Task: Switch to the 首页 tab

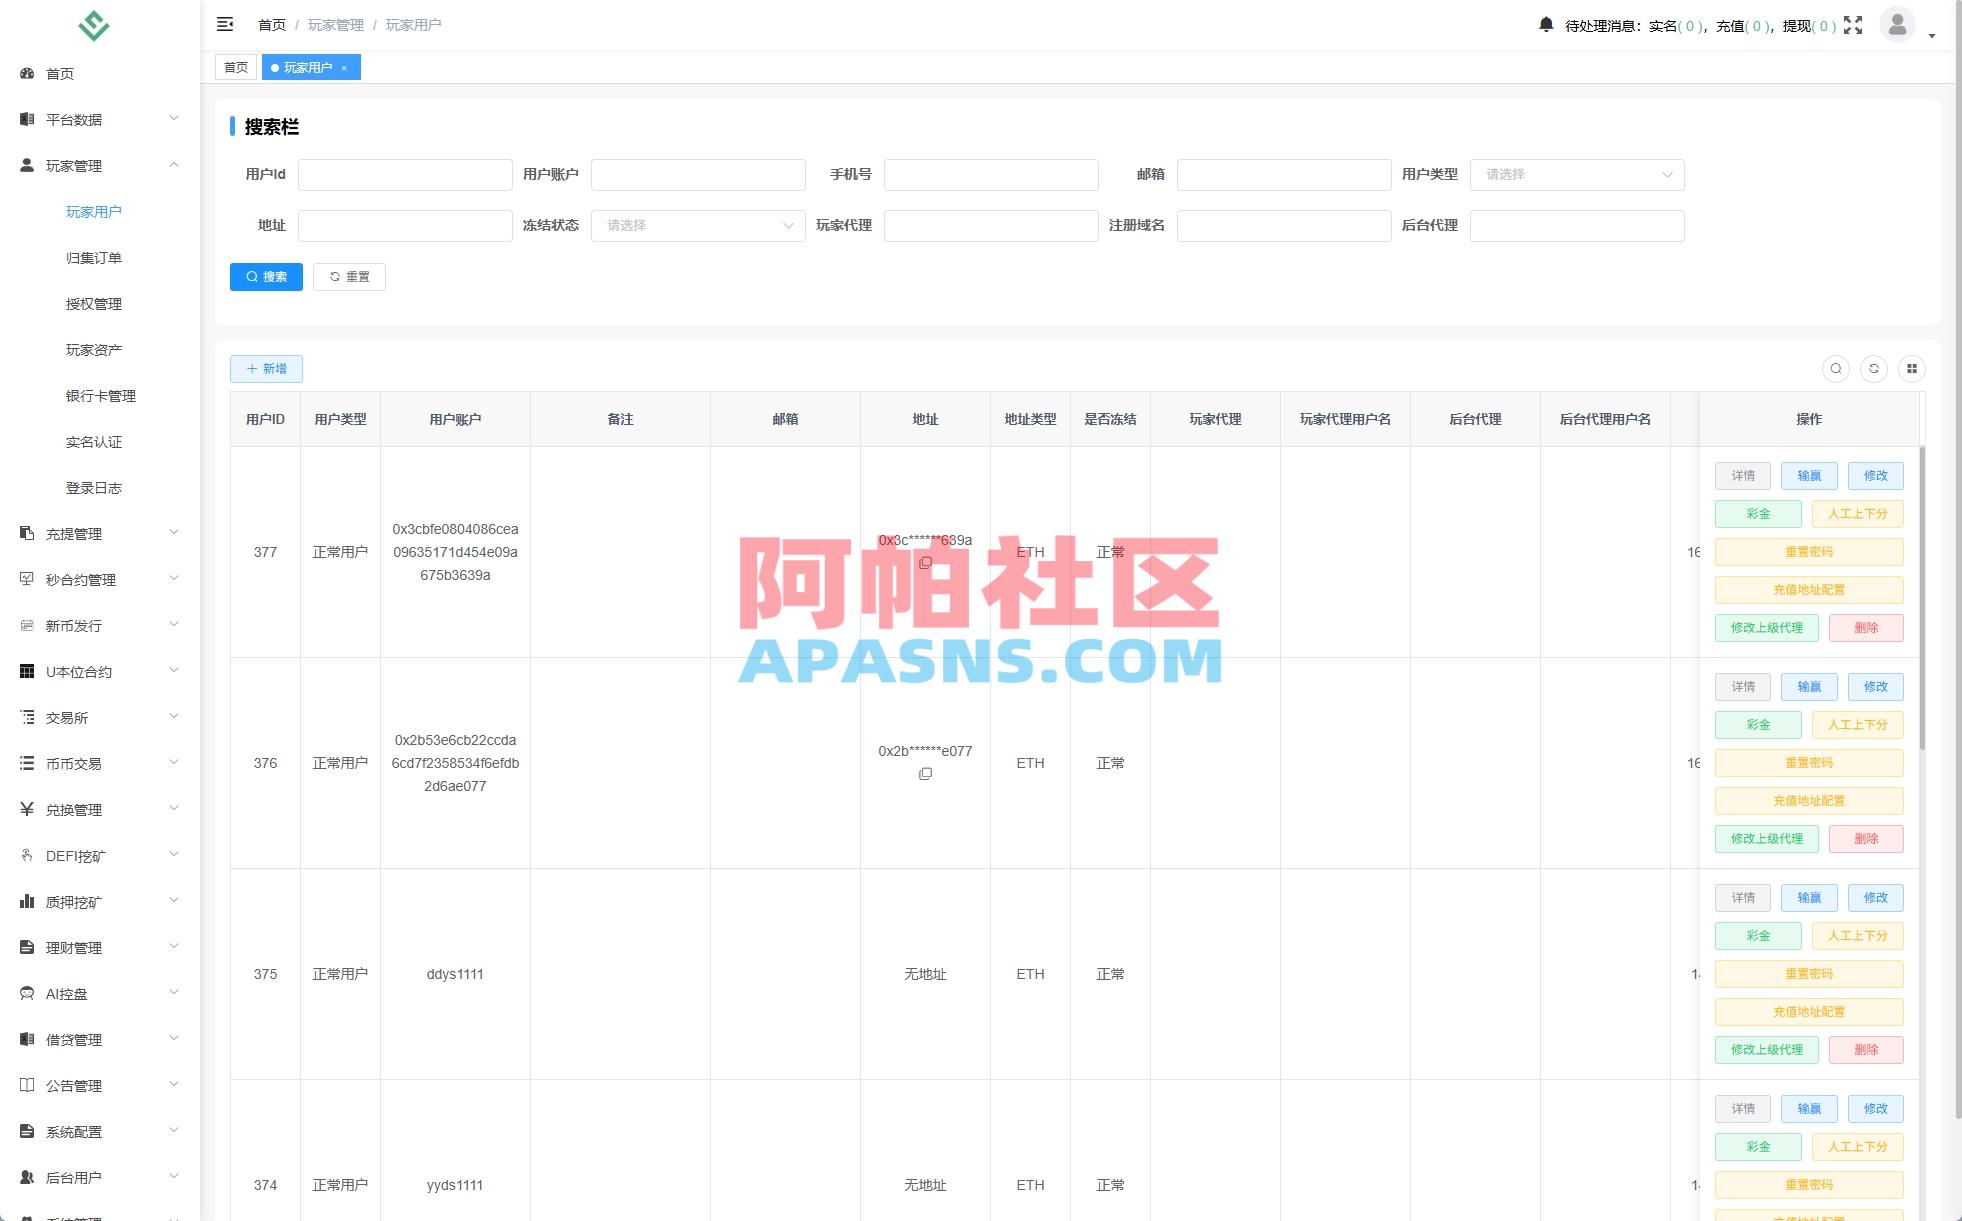Action: pyautogui.click(x=235, y=67)
